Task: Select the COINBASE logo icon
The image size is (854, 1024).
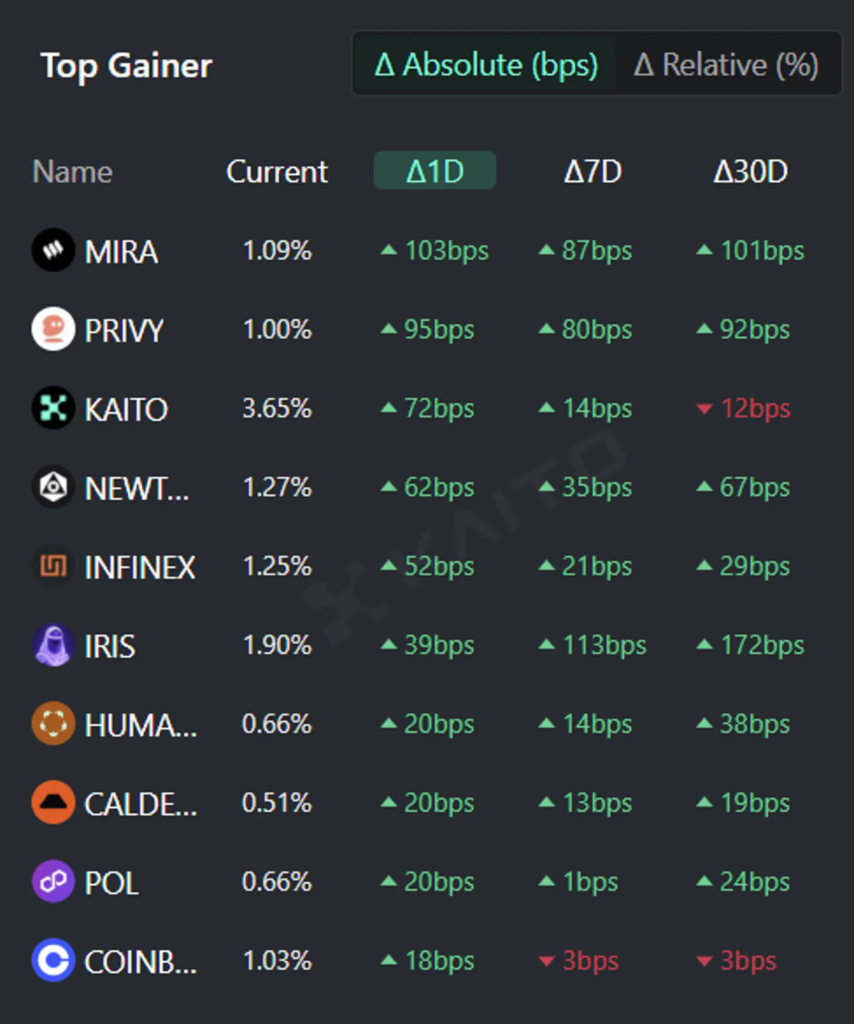Action: point(53,961)
